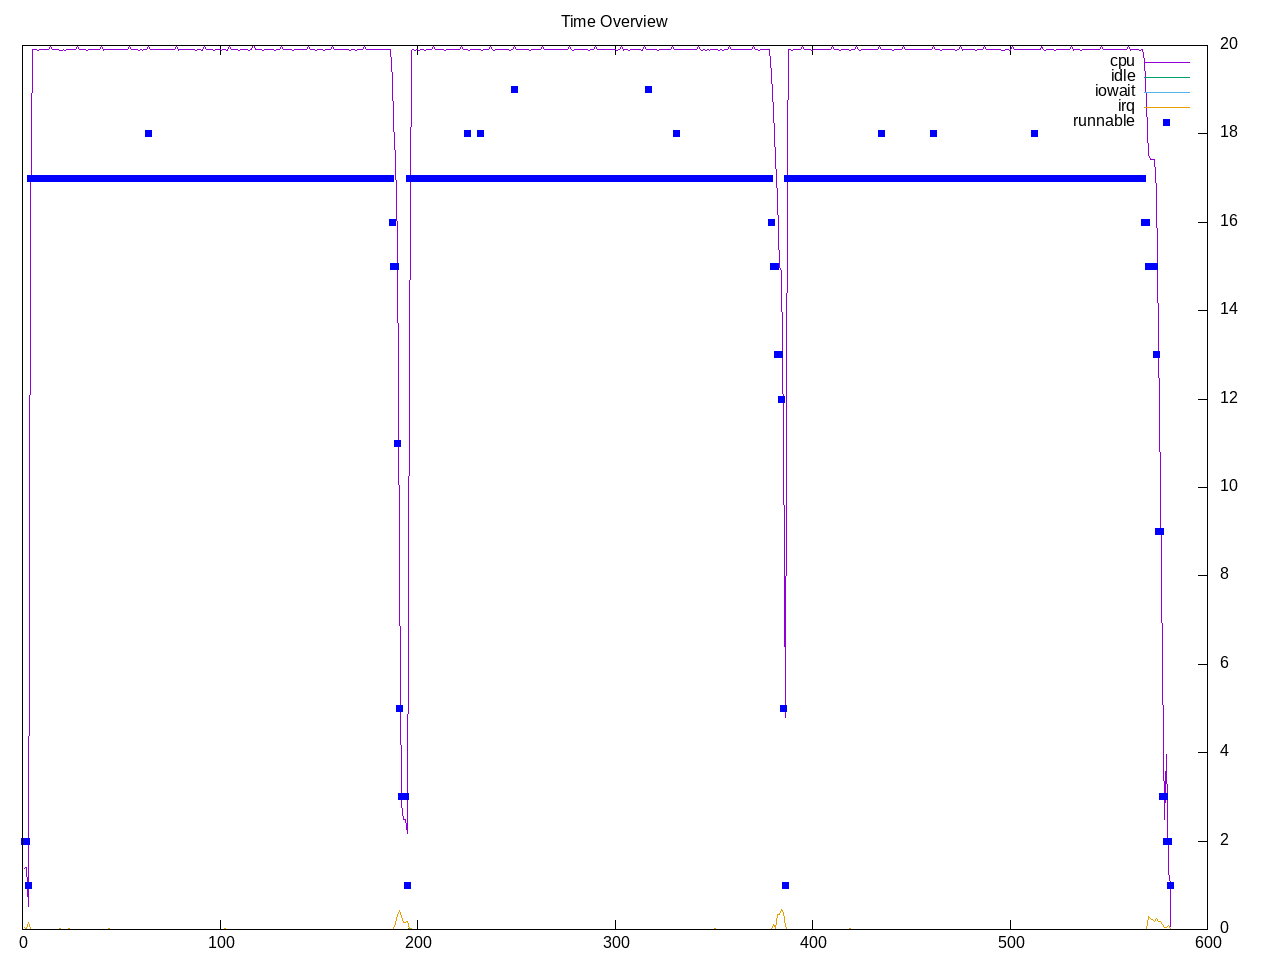1280x960 pixels.
Task: Click the orange irq bump near x=190
Action: pyautogui.click(x=399, y=914)
